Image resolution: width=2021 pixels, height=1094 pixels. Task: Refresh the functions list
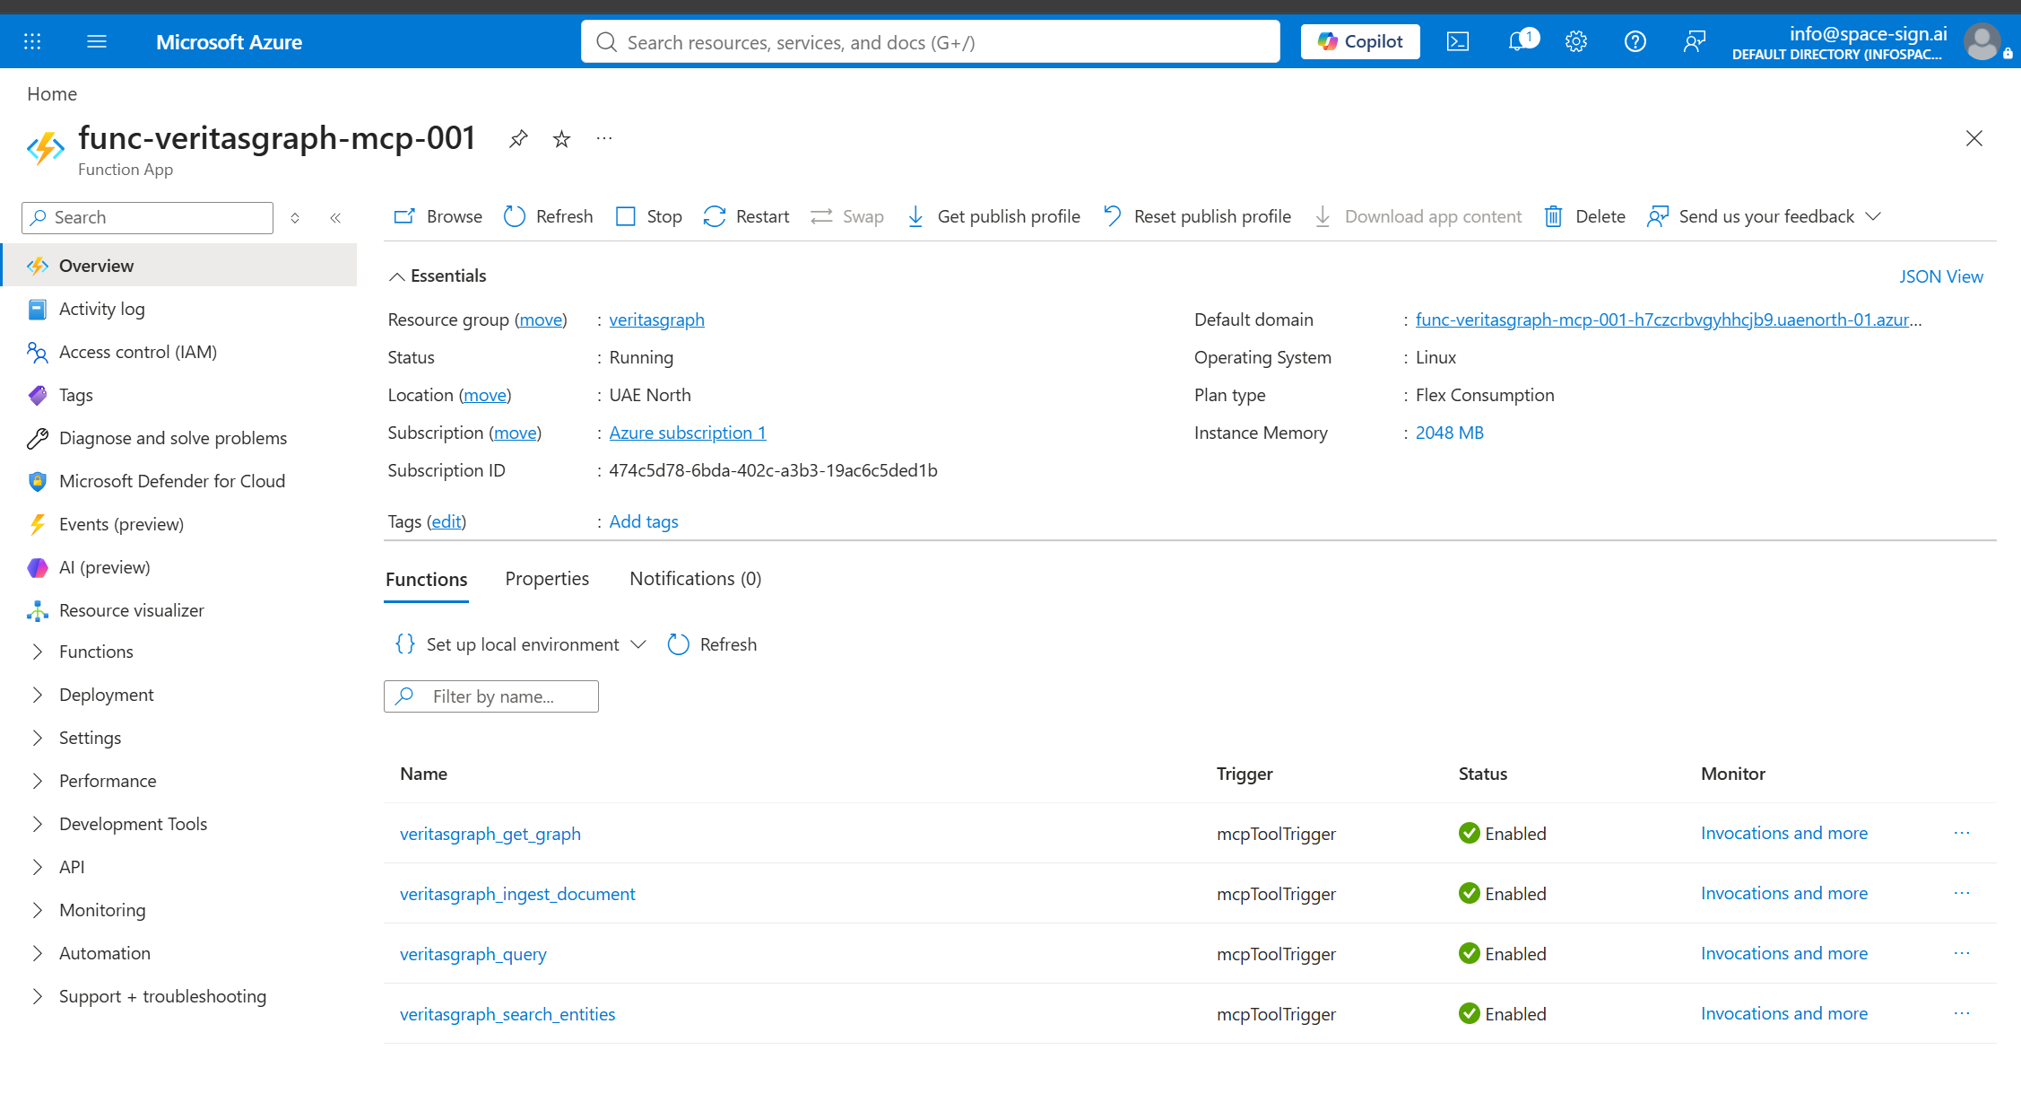[712, 645]
